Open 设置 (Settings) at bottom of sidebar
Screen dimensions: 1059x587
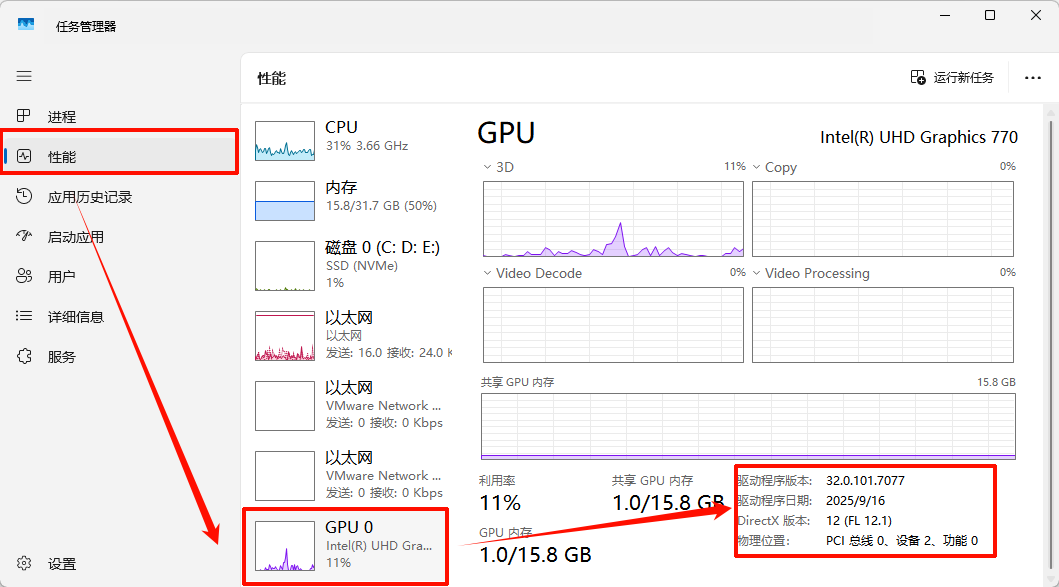(61, 564)
